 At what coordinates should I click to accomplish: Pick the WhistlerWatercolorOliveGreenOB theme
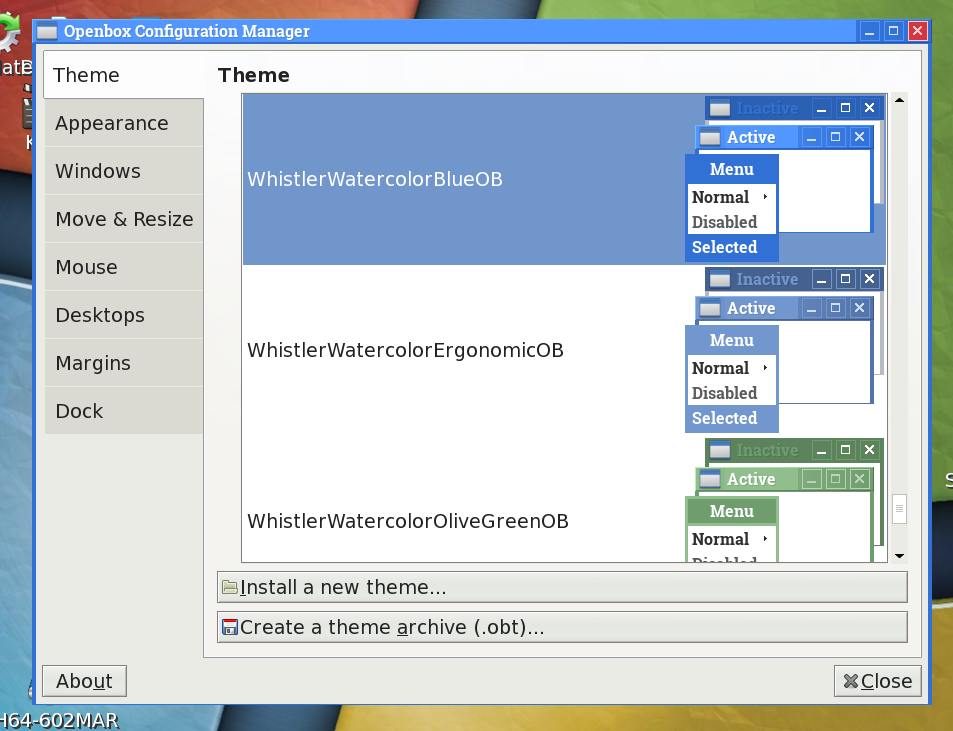[408, 521]
